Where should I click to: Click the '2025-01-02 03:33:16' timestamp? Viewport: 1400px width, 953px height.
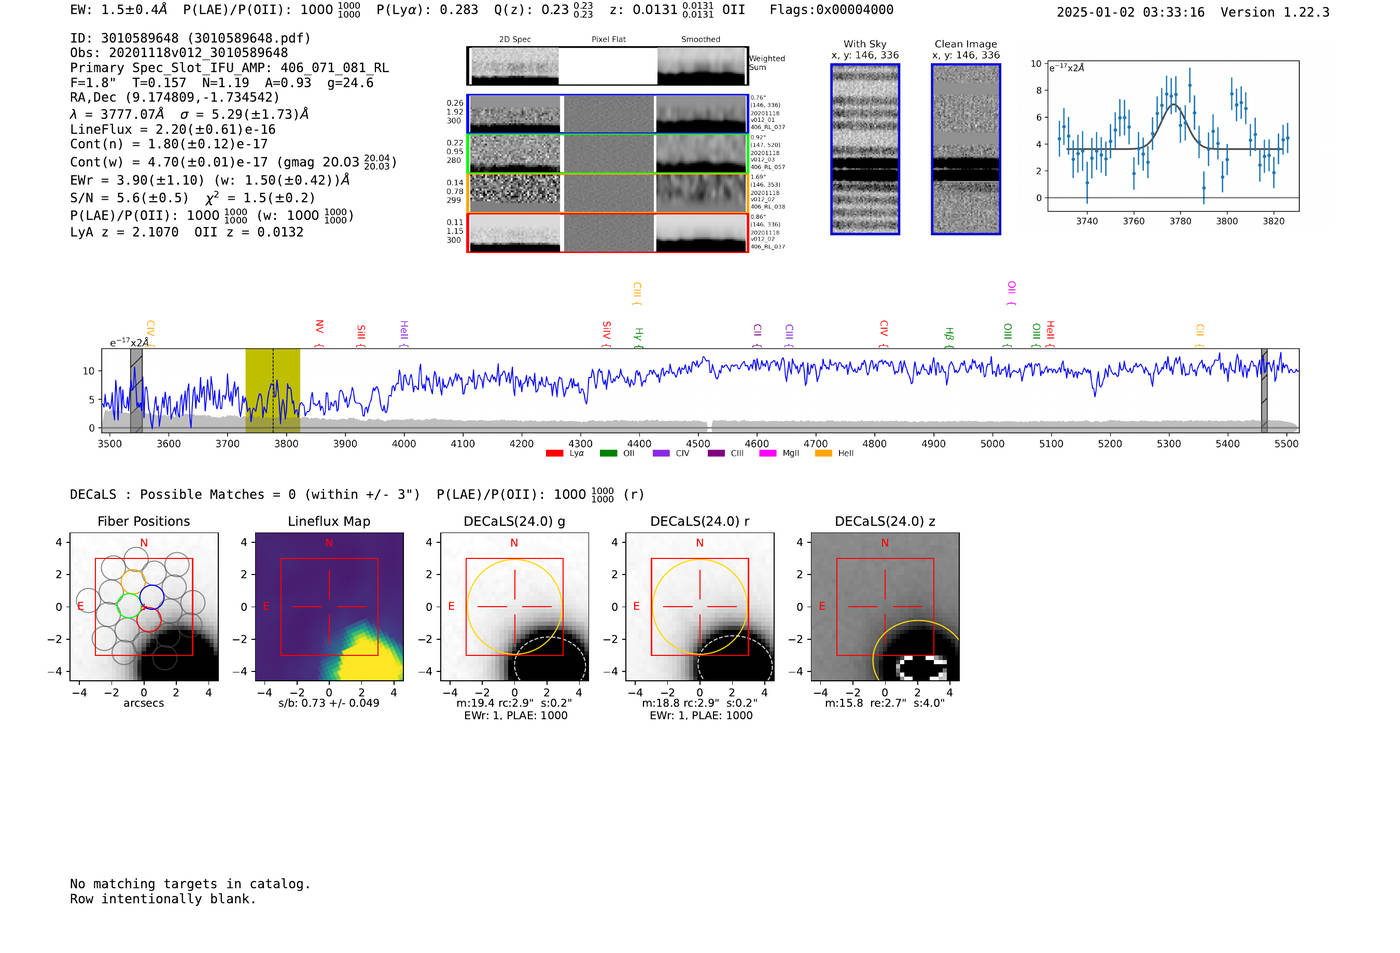pos(1131,12)
